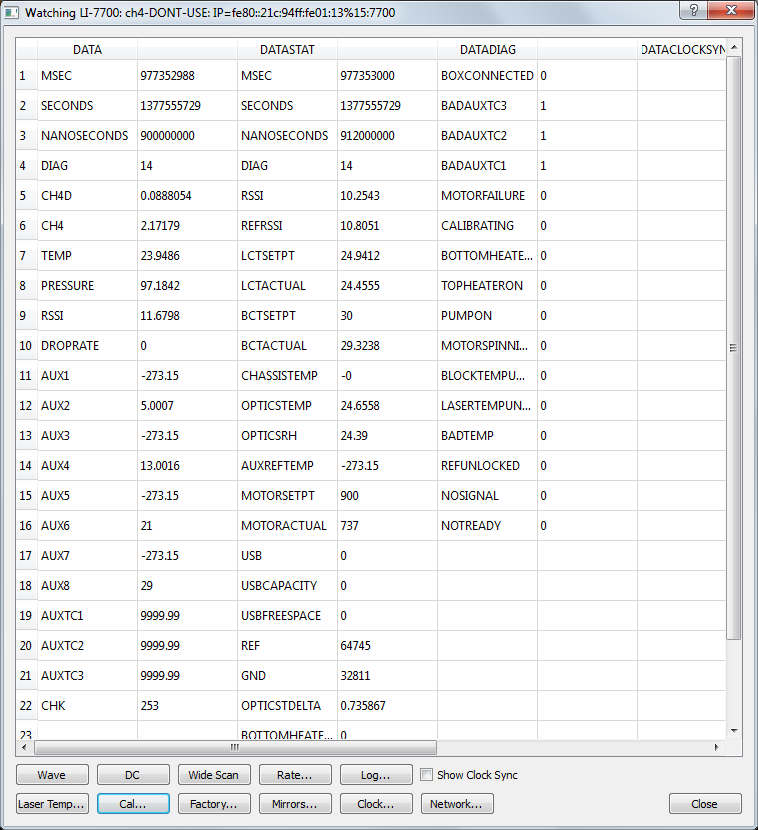Click the PUMPON label cell
Viewport: 758px width, 830px height.
(x=488, y=316)
